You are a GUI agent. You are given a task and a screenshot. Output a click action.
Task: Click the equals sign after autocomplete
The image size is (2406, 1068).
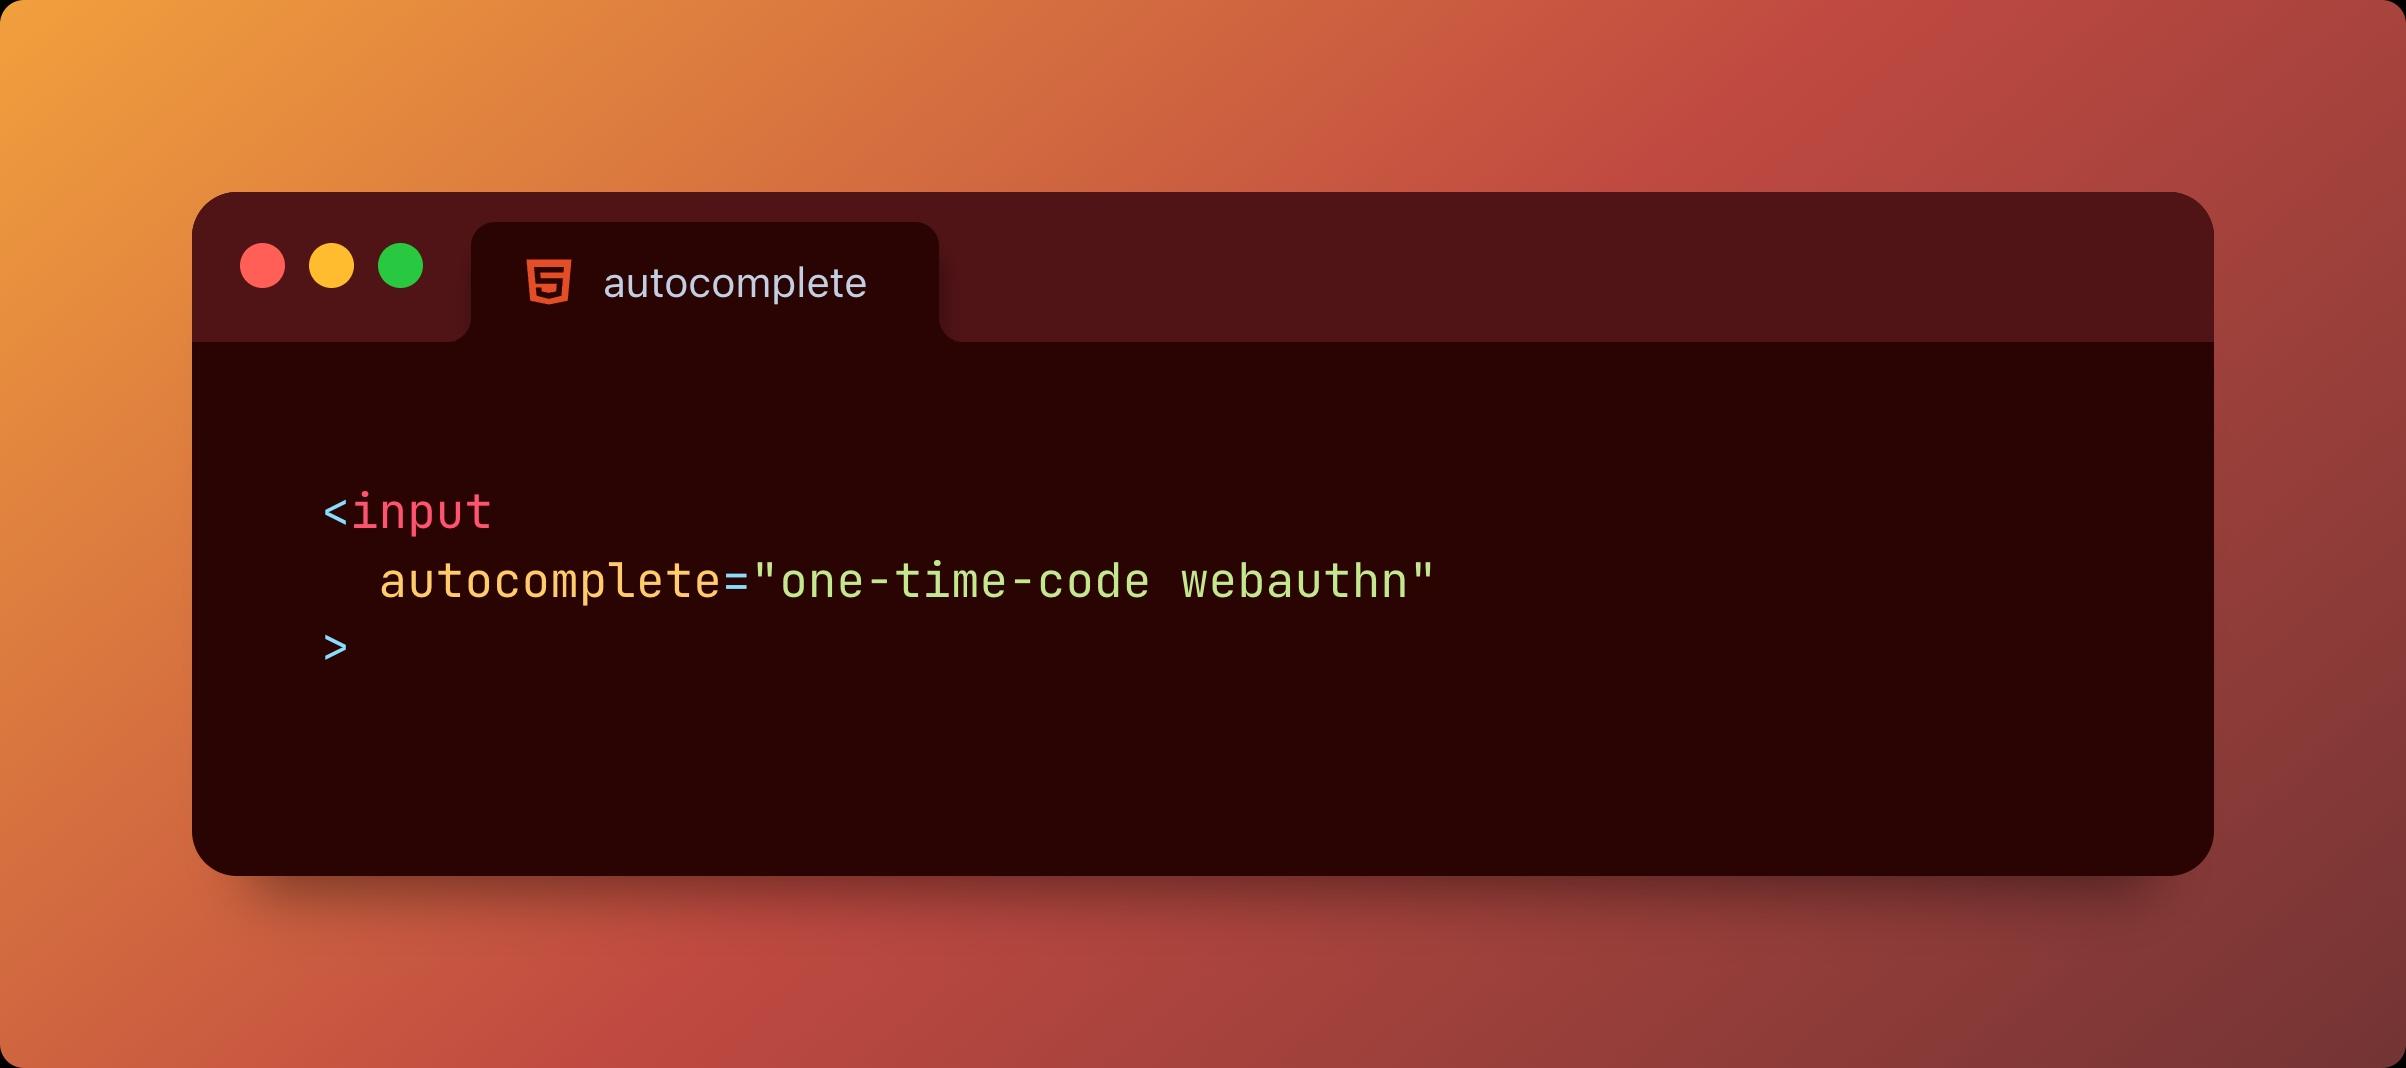click(736, 582)
